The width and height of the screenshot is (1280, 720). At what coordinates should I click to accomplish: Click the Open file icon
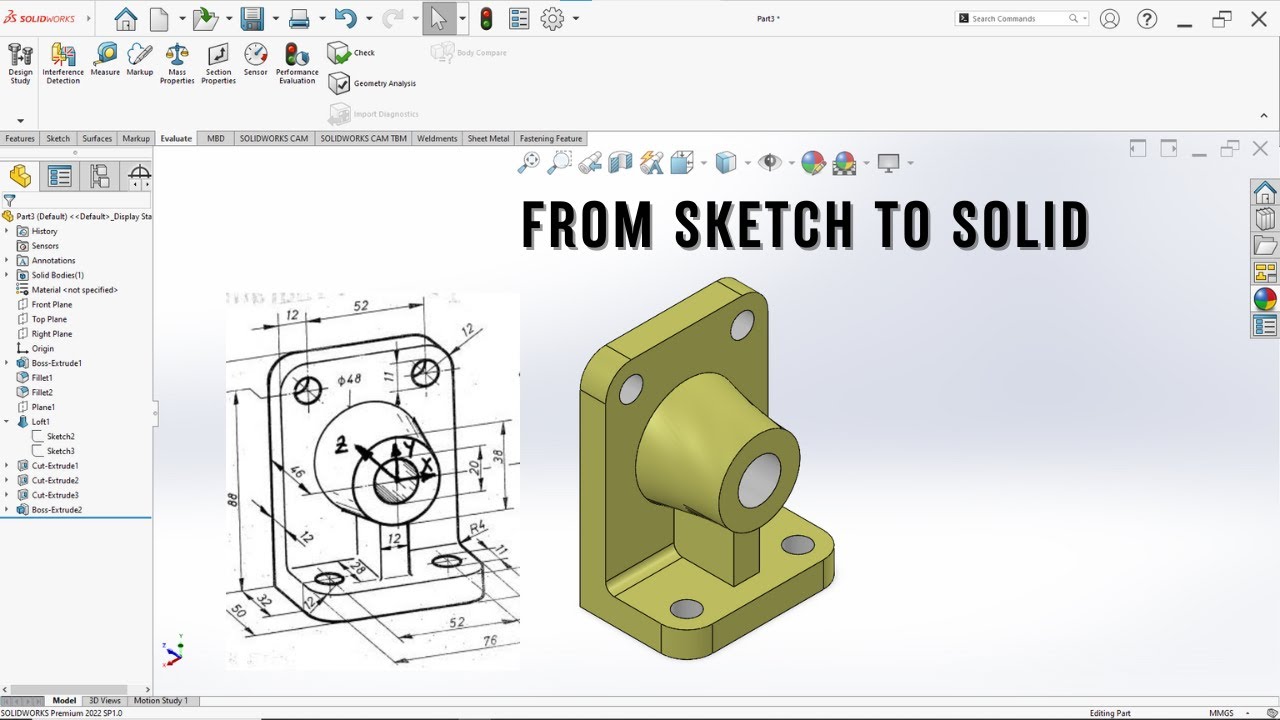205,18
